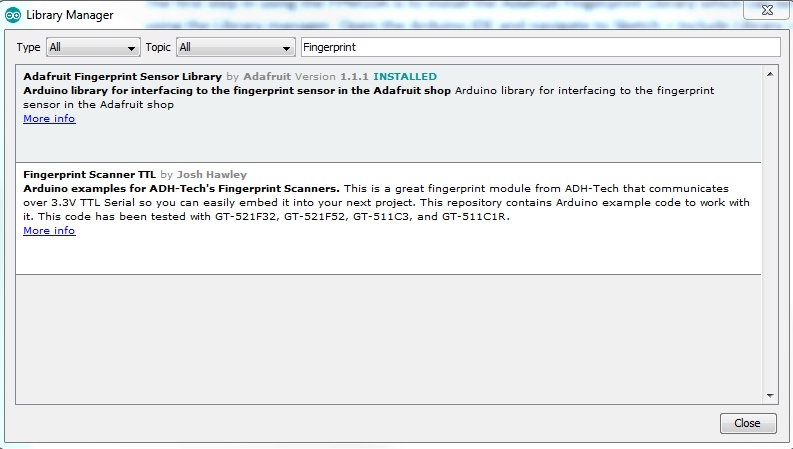This screenshot has height=449, width=793.
Task: Click the Library Manager window title text
Action: [x=70, y=15]
